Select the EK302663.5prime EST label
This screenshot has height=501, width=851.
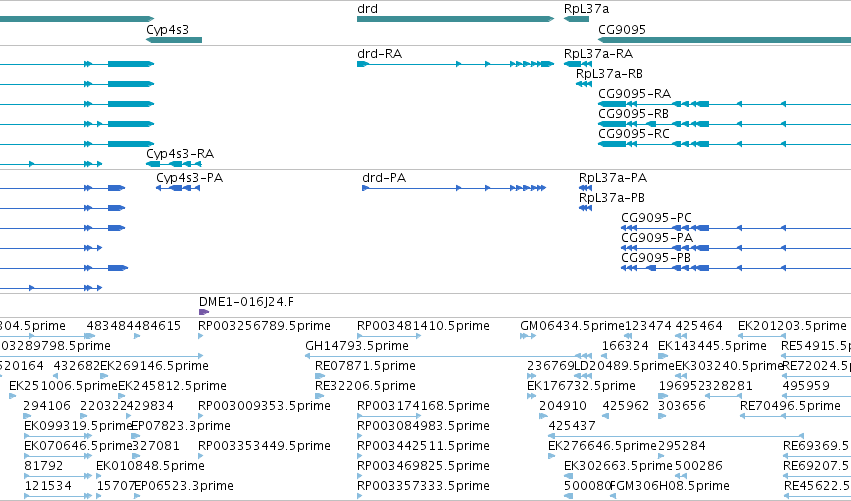[x=618, y=467]
